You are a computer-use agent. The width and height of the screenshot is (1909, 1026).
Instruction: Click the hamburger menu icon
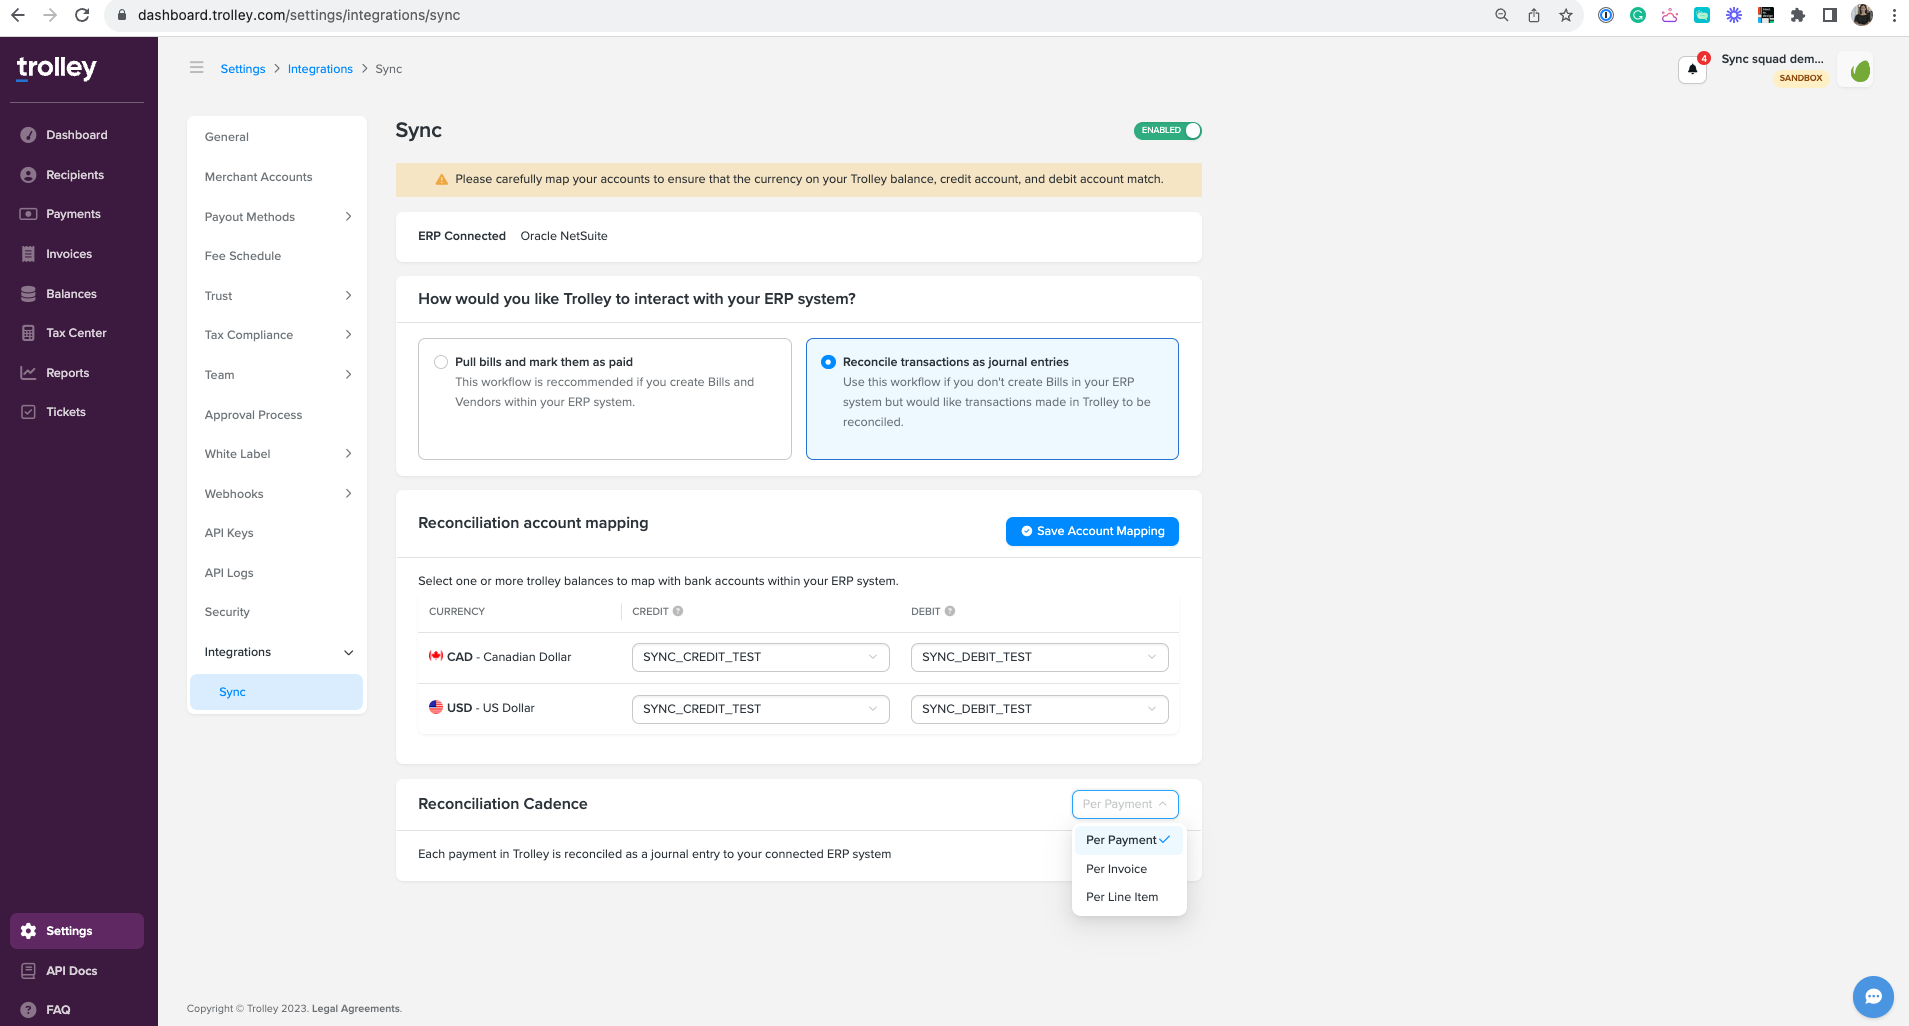(196, 68)
